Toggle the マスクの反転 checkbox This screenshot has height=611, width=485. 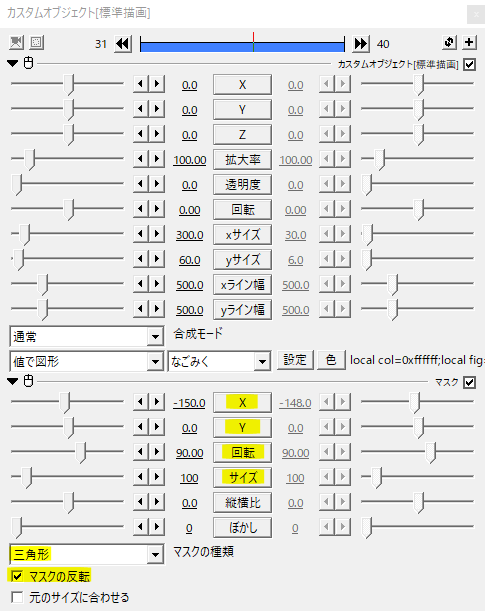point(17,576)
